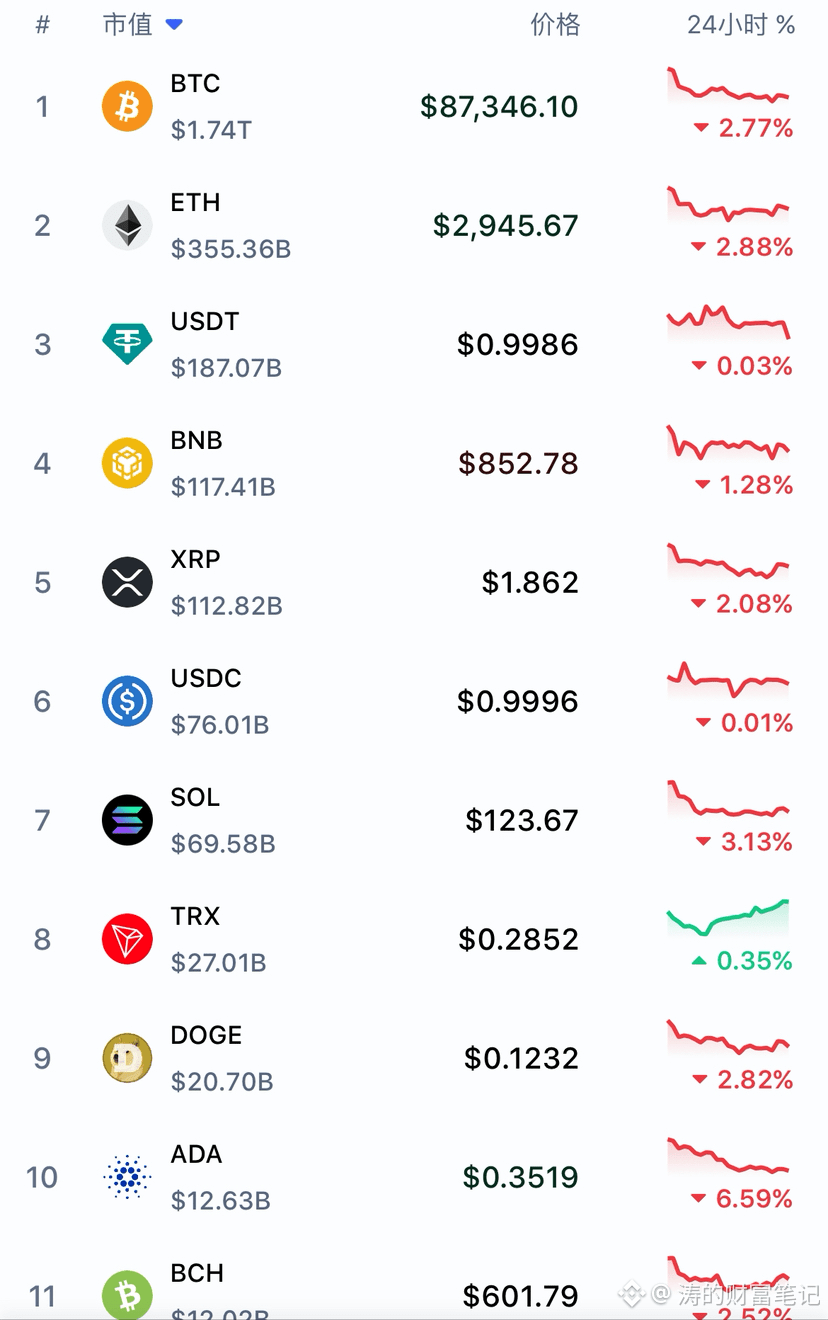Sort by the # rank column header

pyautogui.click(x=42, y=25)
